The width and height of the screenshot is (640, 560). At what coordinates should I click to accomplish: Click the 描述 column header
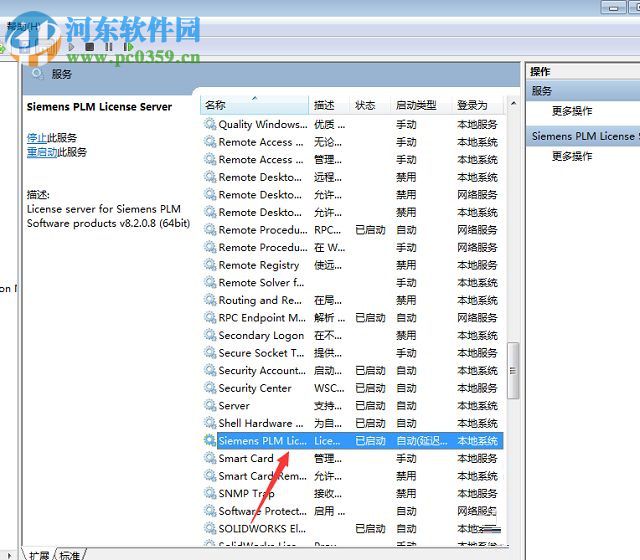pyautogui.click(x=329, y=105)
